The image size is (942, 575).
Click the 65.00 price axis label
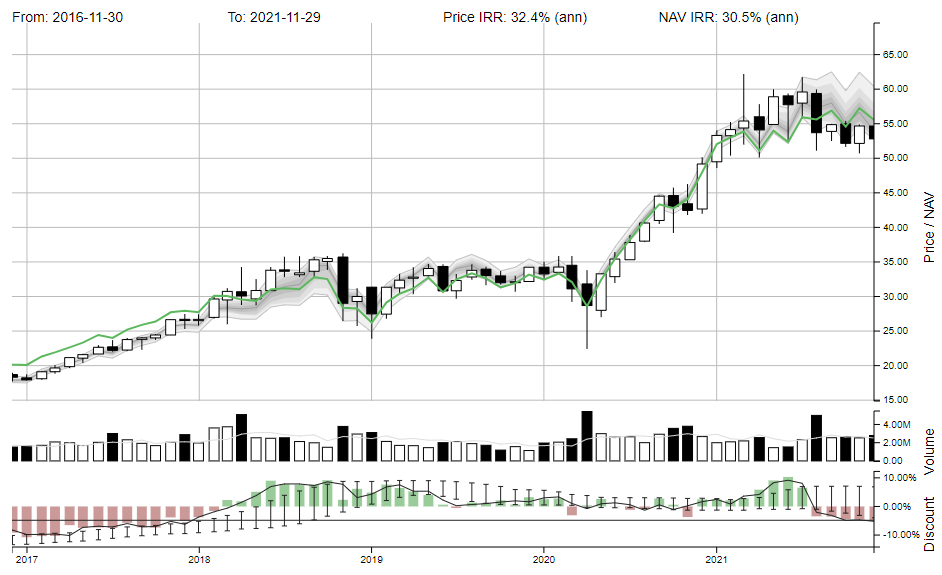coord(895,55)
